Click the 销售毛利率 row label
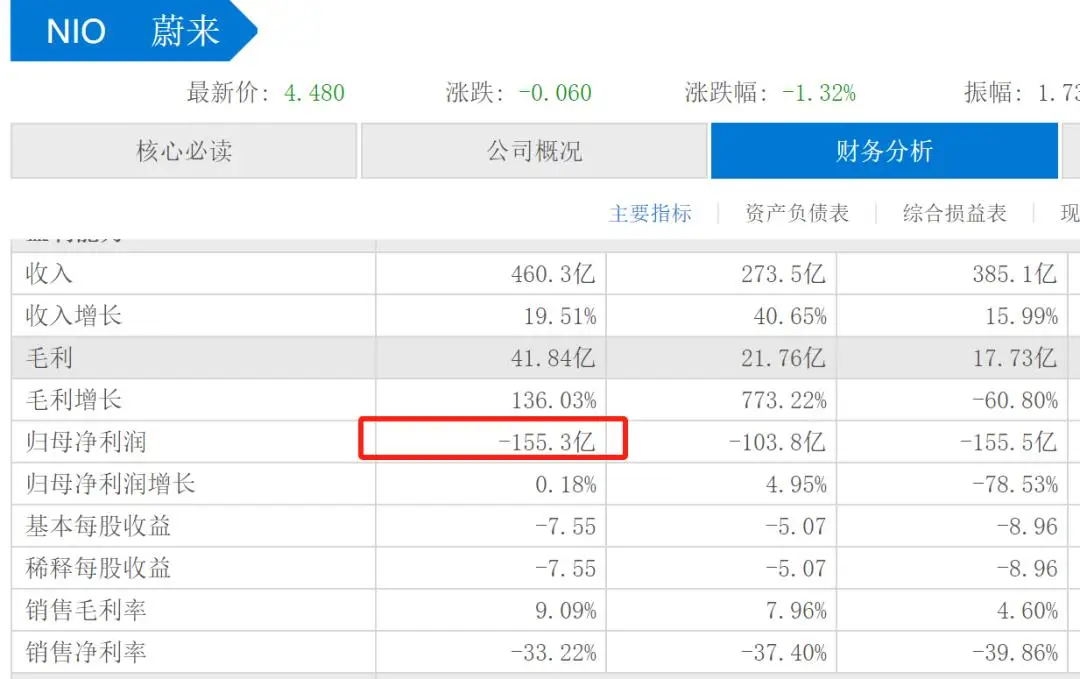 pos(86,610)
